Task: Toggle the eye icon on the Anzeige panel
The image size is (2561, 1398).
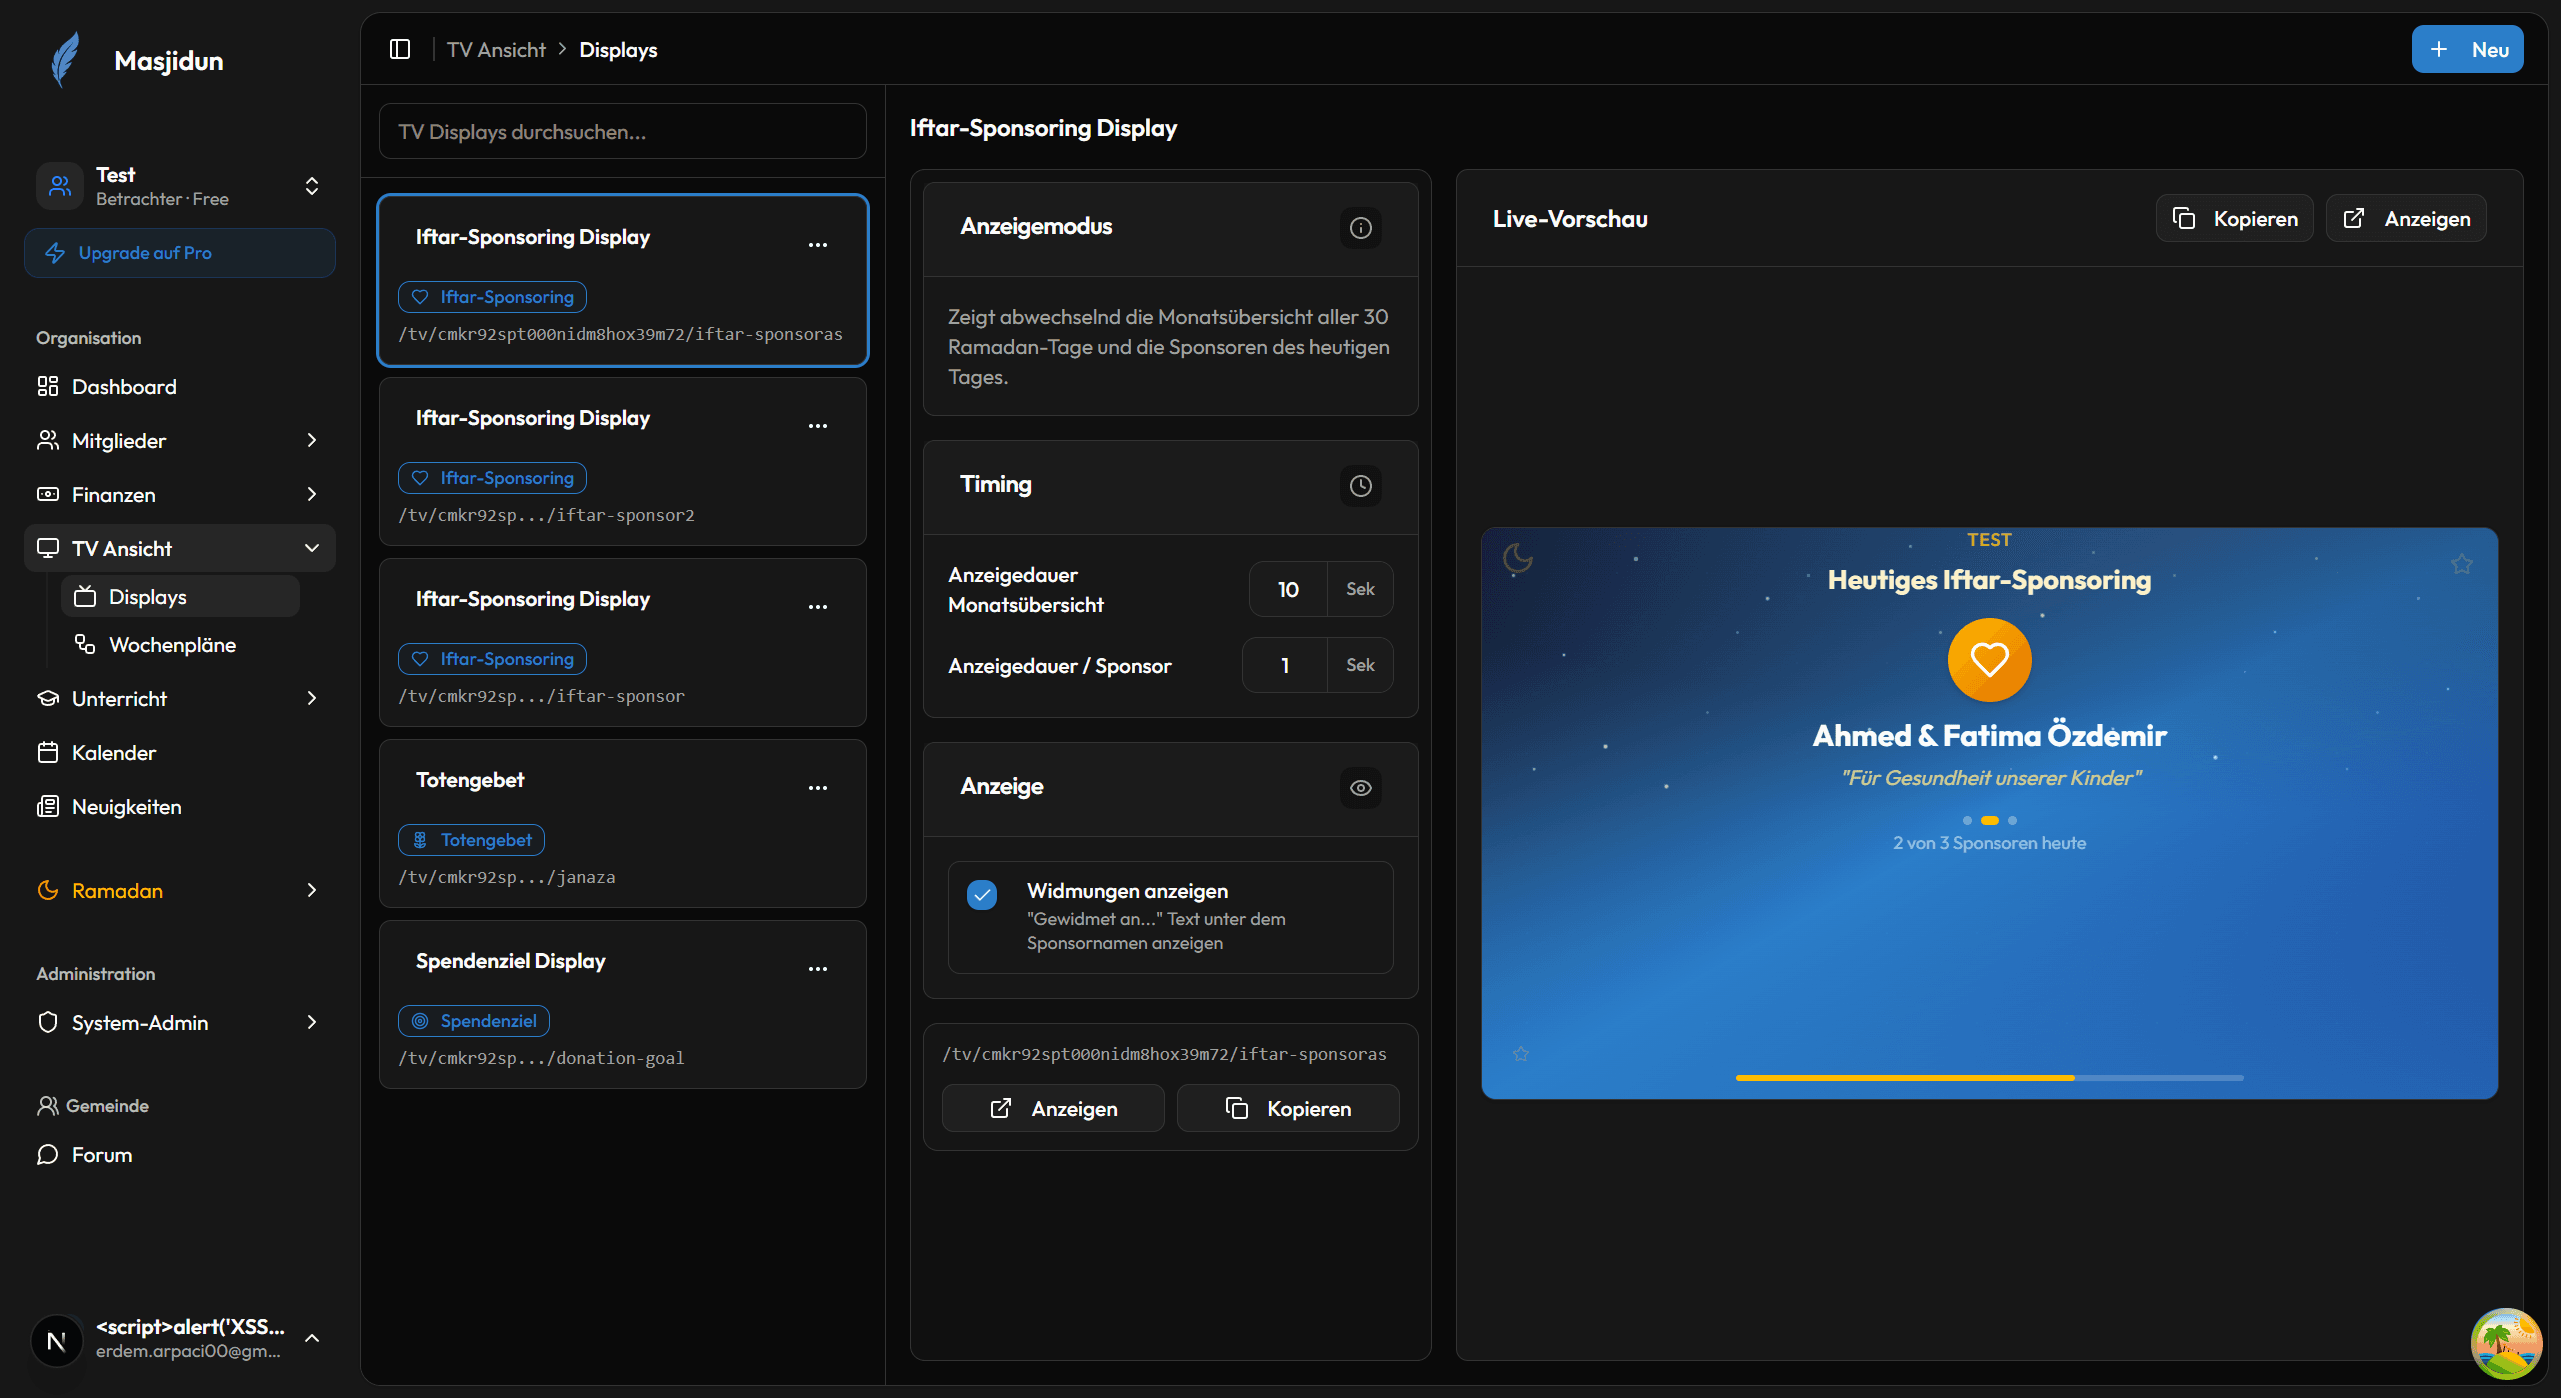Action: click(1360, 787)
